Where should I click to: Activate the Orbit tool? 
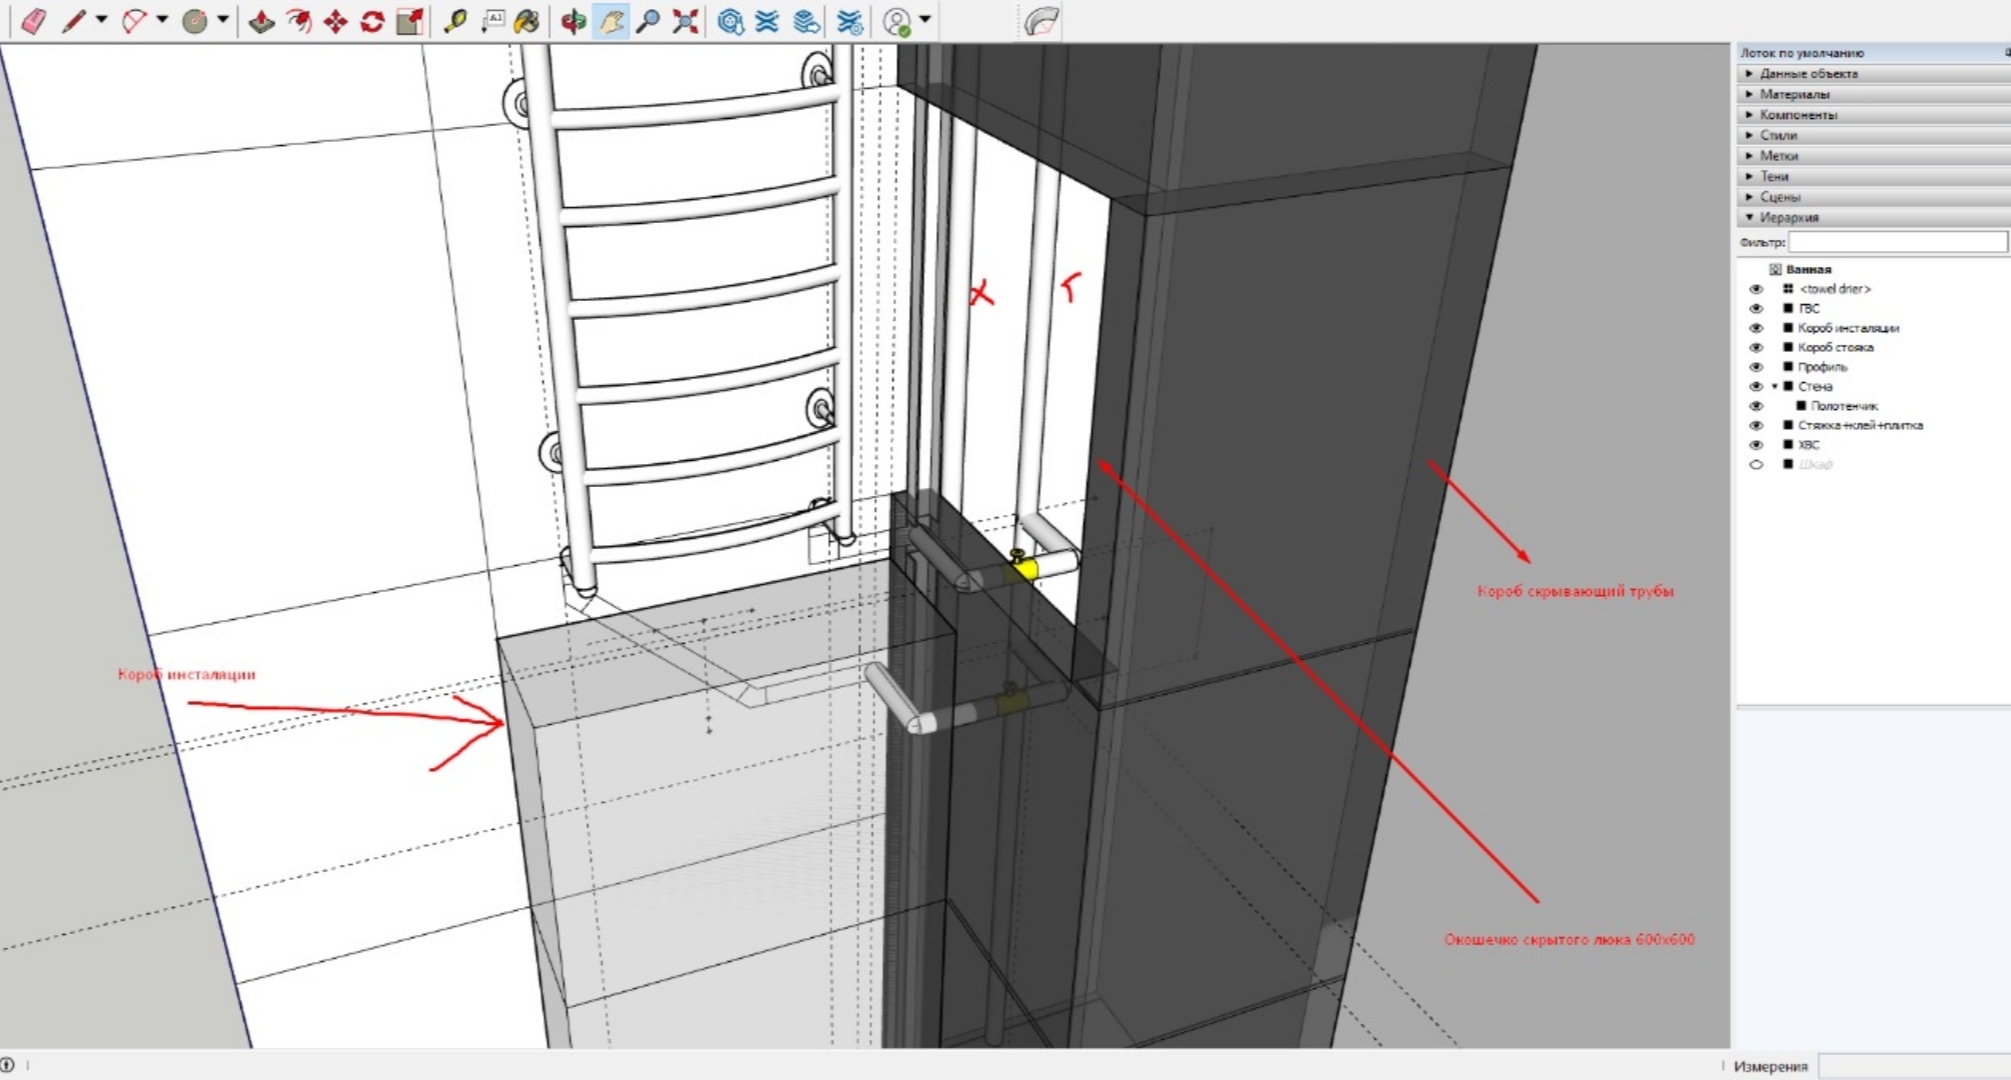[x=573, y=21]
